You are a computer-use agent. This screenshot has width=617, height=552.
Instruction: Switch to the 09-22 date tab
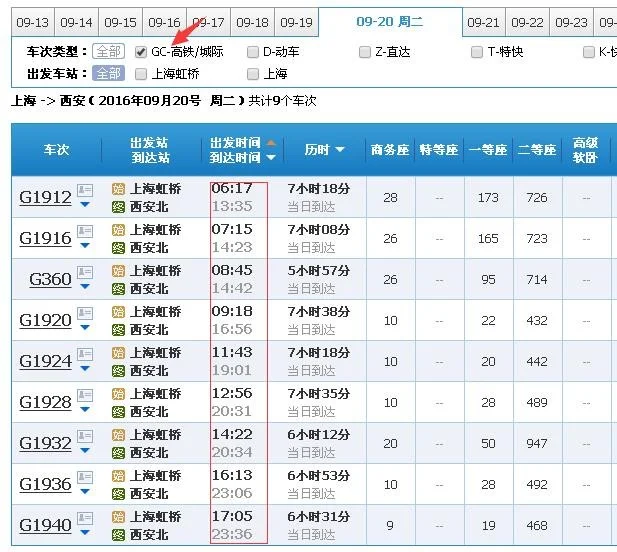(x=527, y=22)
